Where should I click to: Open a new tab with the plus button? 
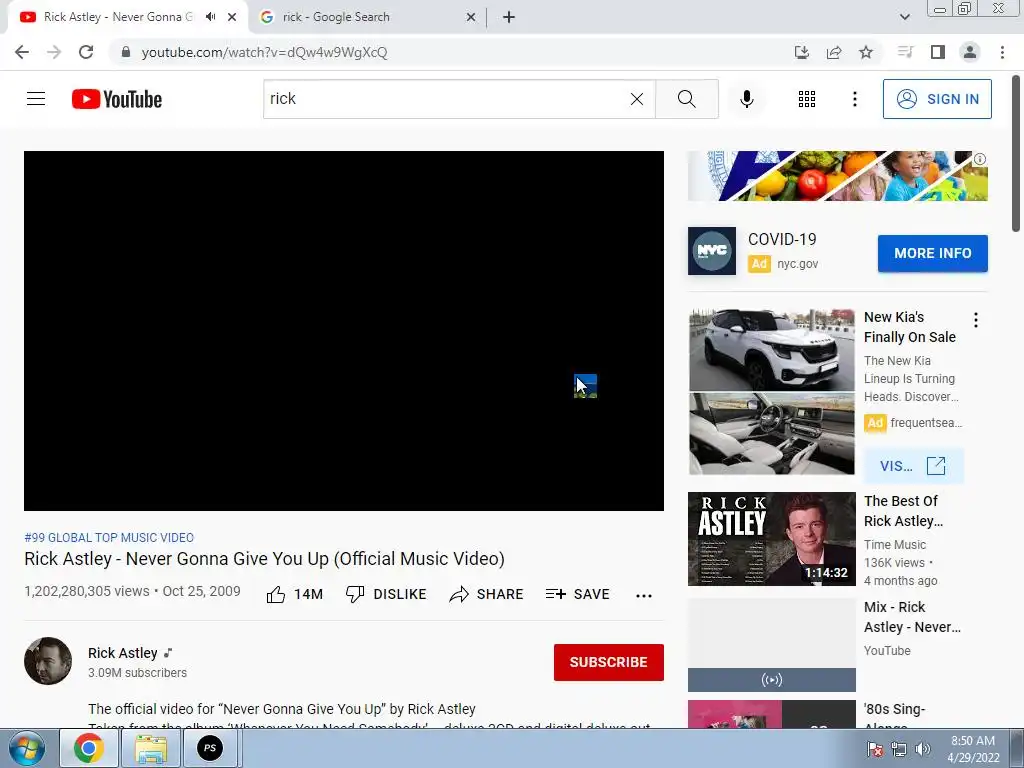point(509,17)
